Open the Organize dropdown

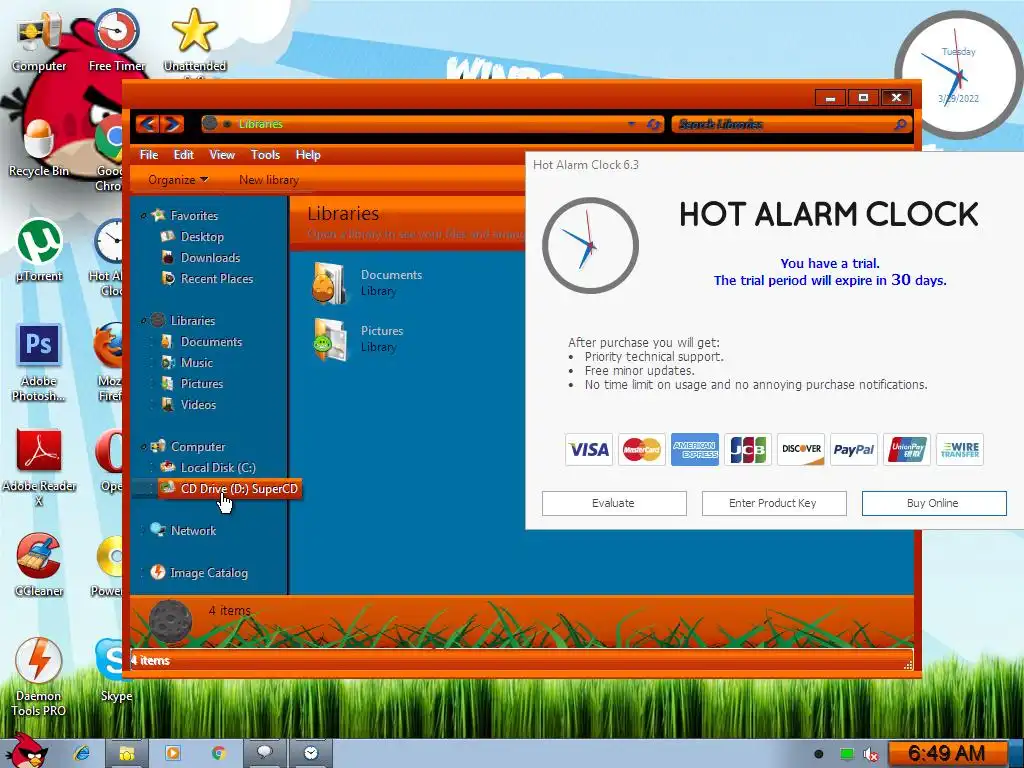click(178, 180)
